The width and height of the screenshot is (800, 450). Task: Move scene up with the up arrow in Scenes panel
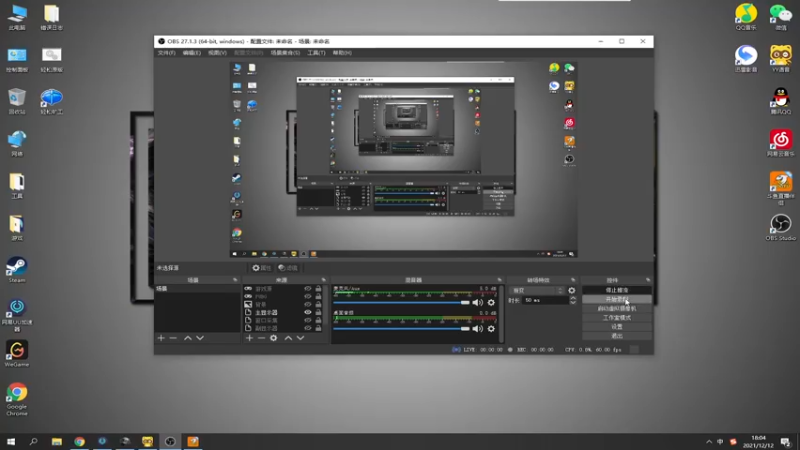[x=188, y=338]
